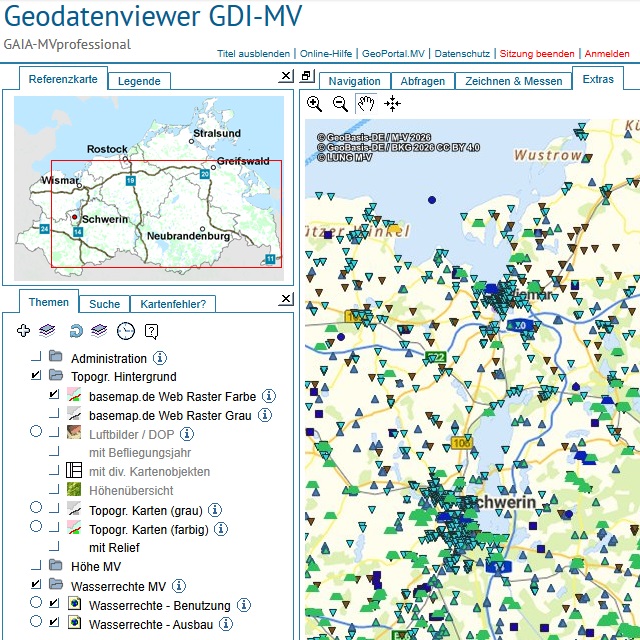Click the question mark help icon in Themen
The image size is (640, 640).
(151, 331)
